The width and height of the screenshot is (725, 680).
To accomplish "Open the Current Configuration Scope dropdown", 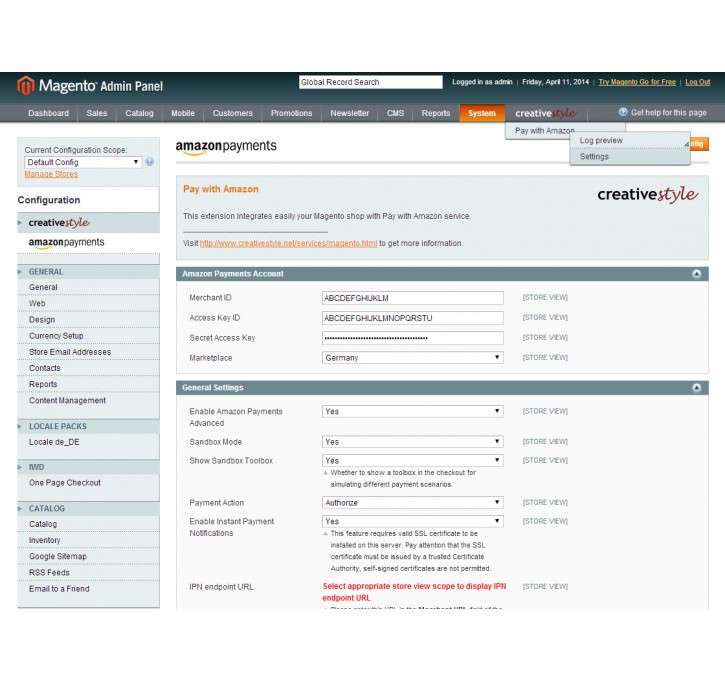I will pos(83,162).
